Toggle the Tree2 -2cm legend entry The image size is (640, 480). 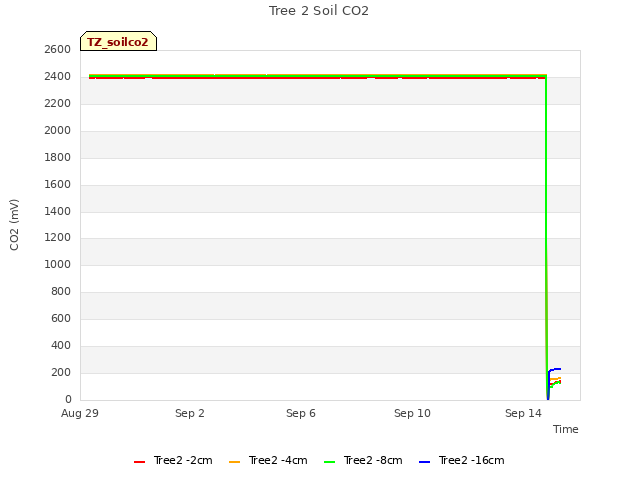point(173,461)
